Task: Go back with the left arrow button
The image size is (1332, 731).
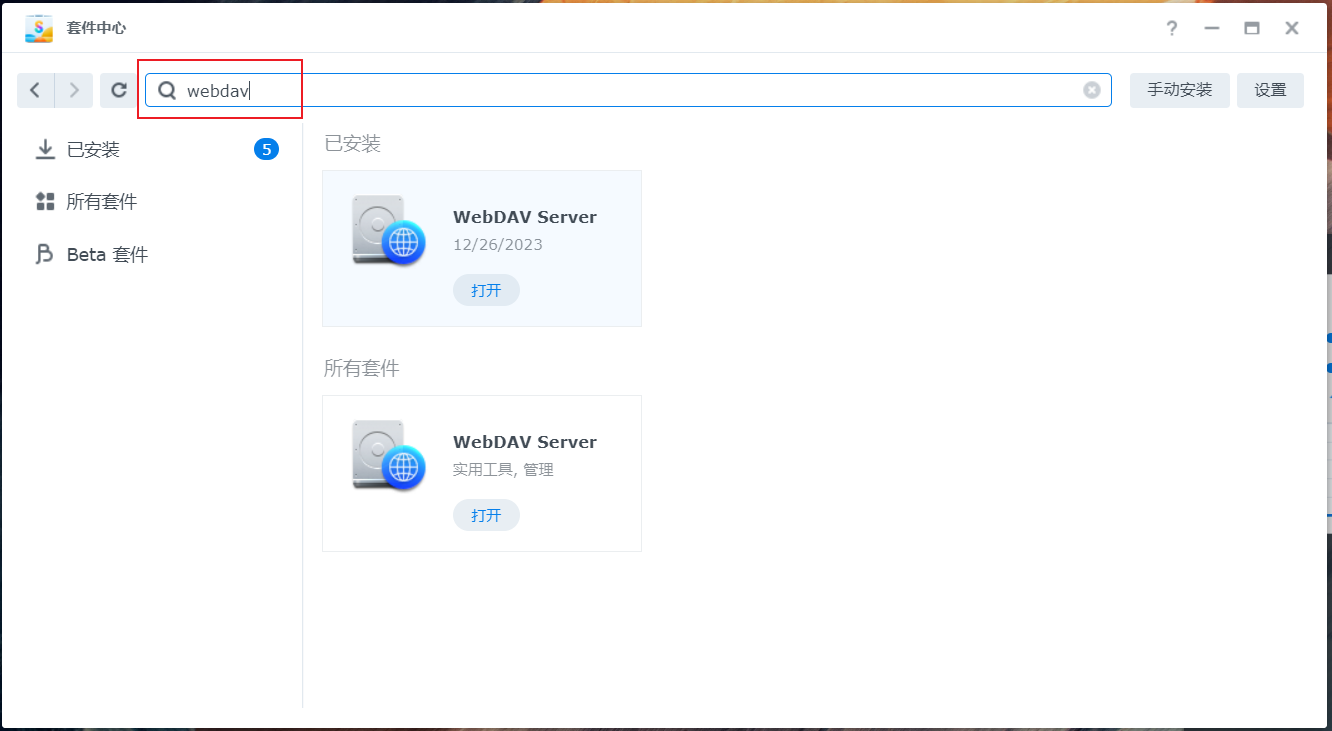Action: point(36,90)
